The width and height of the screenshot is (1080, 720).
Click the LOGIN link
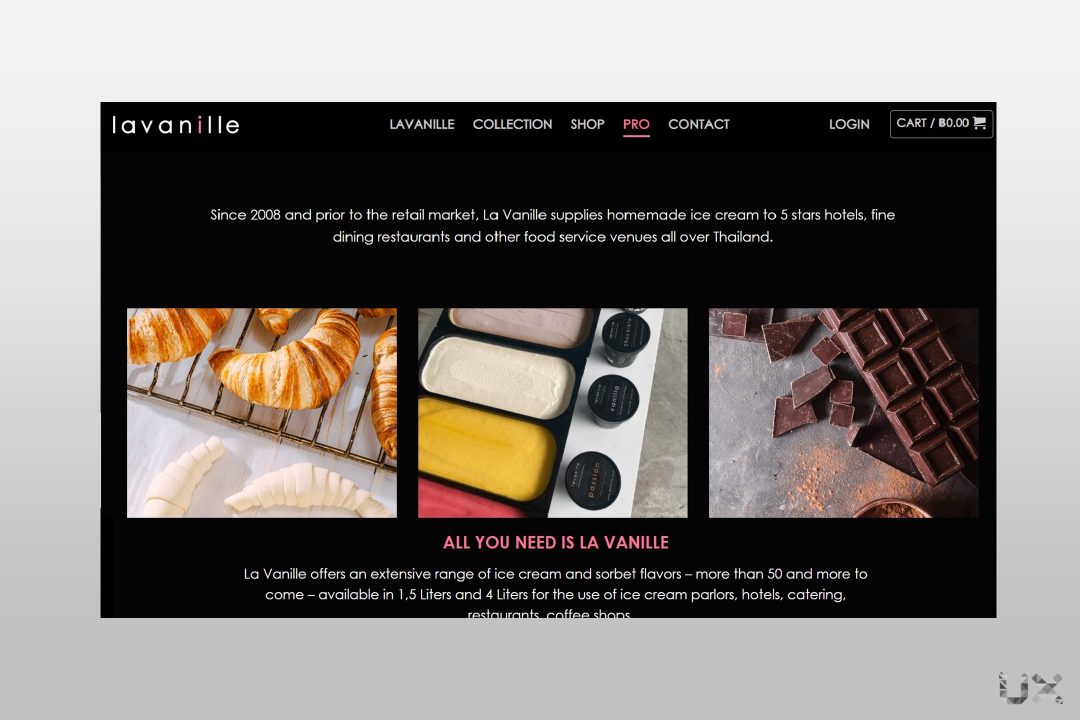click(849, 124)
